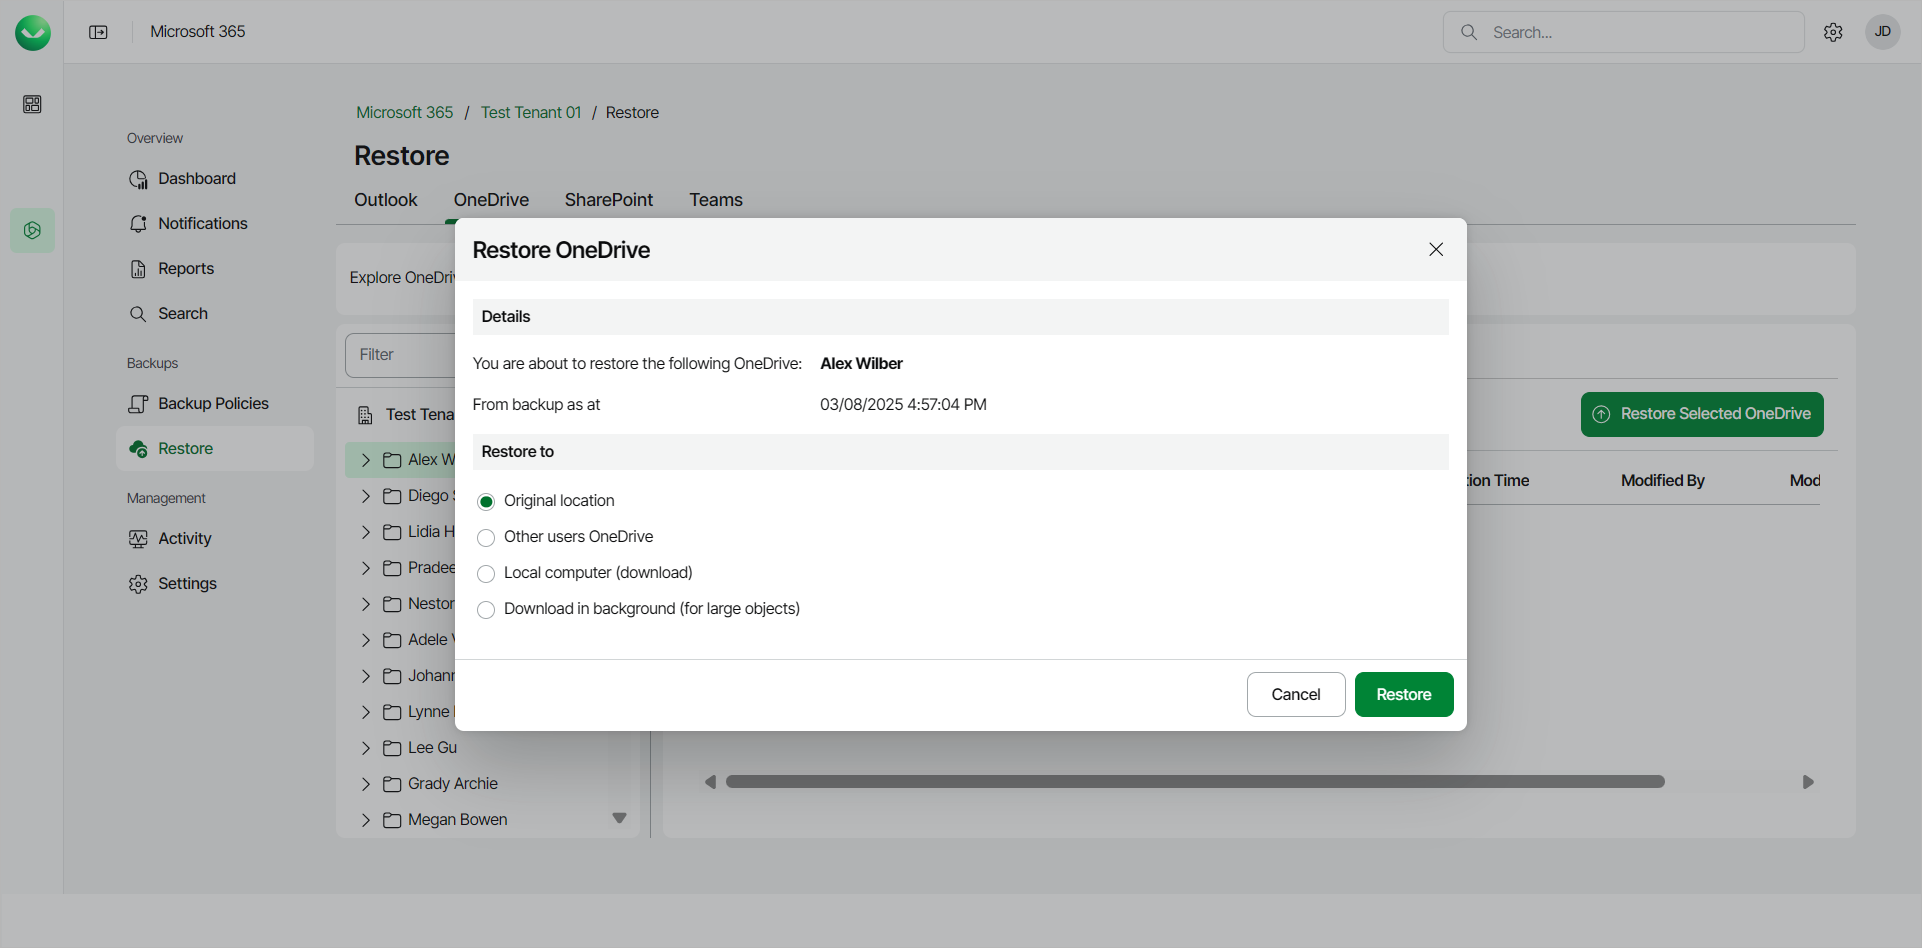Click the horizontal scrollbar thumb in table
This screenshot has width=1922, height=948.
[x=1195, y=782]
